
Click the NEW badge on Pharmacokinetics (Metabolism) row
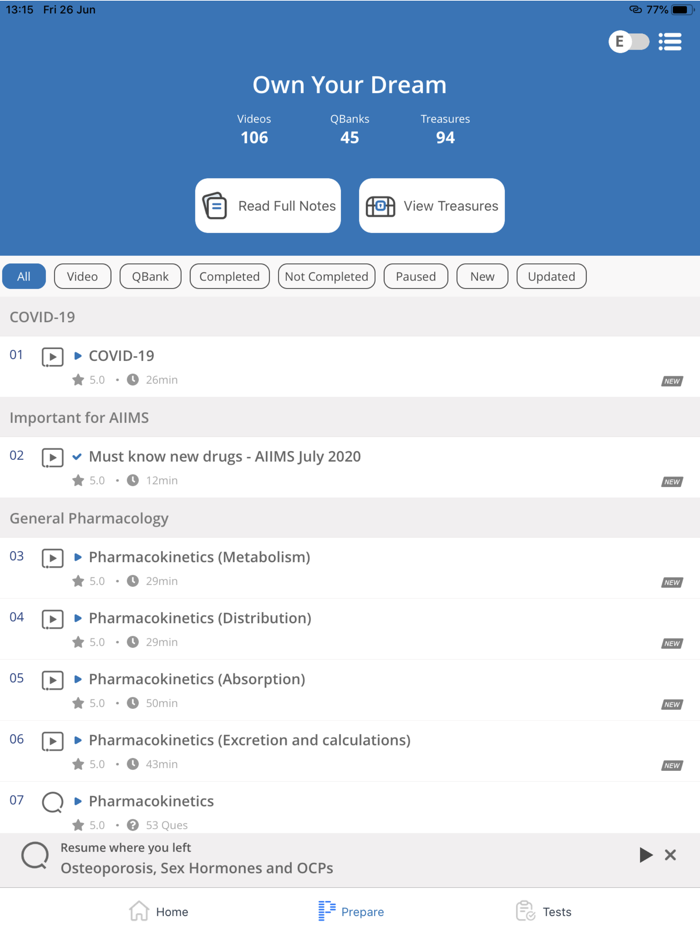[672, 583]
